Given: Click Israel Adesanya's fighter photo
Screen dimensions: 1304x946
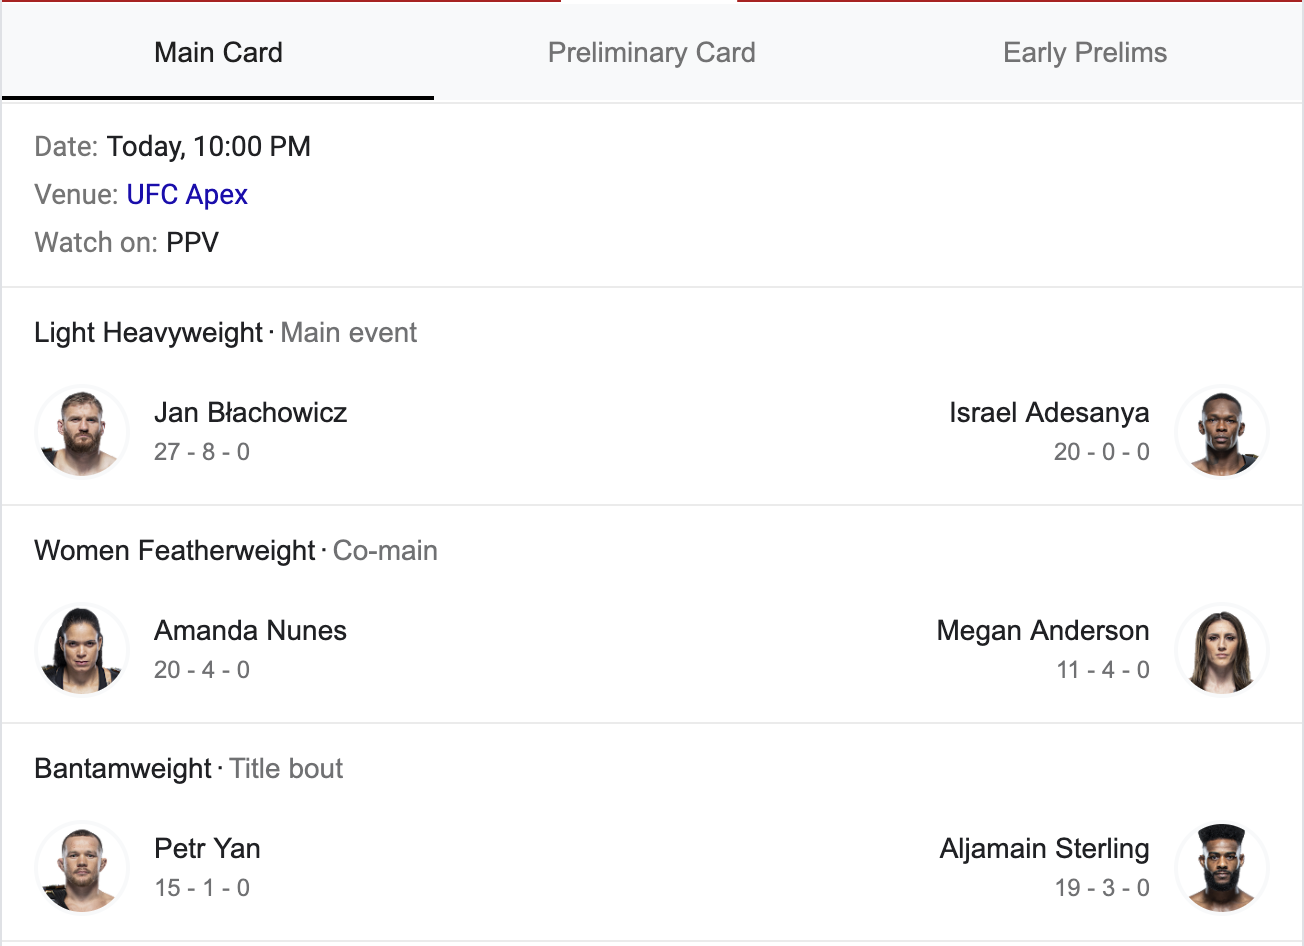Looking at the screenshot, I should tap(1221, 432).
